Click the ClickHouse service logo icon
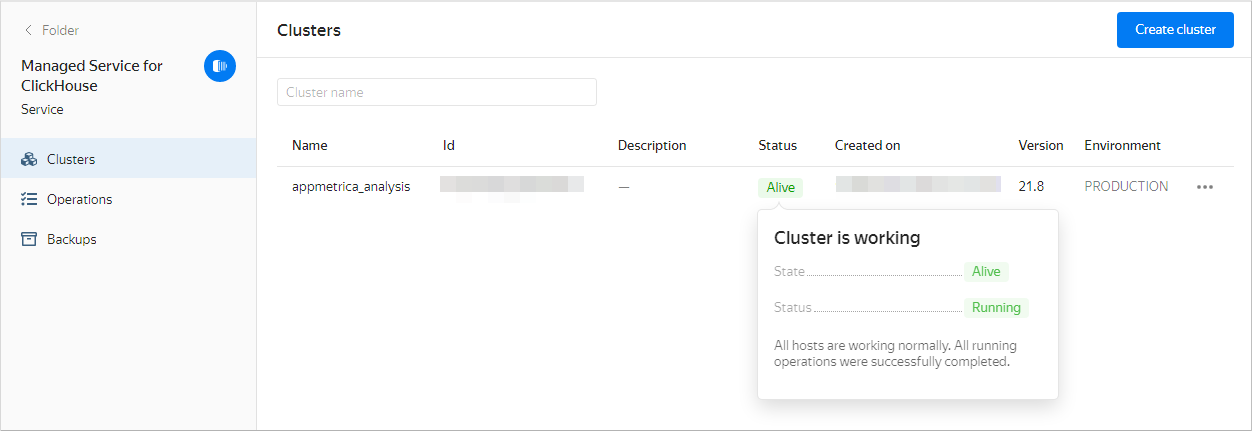This screenshot has width=1252, height=431. (x=220, y=66)
